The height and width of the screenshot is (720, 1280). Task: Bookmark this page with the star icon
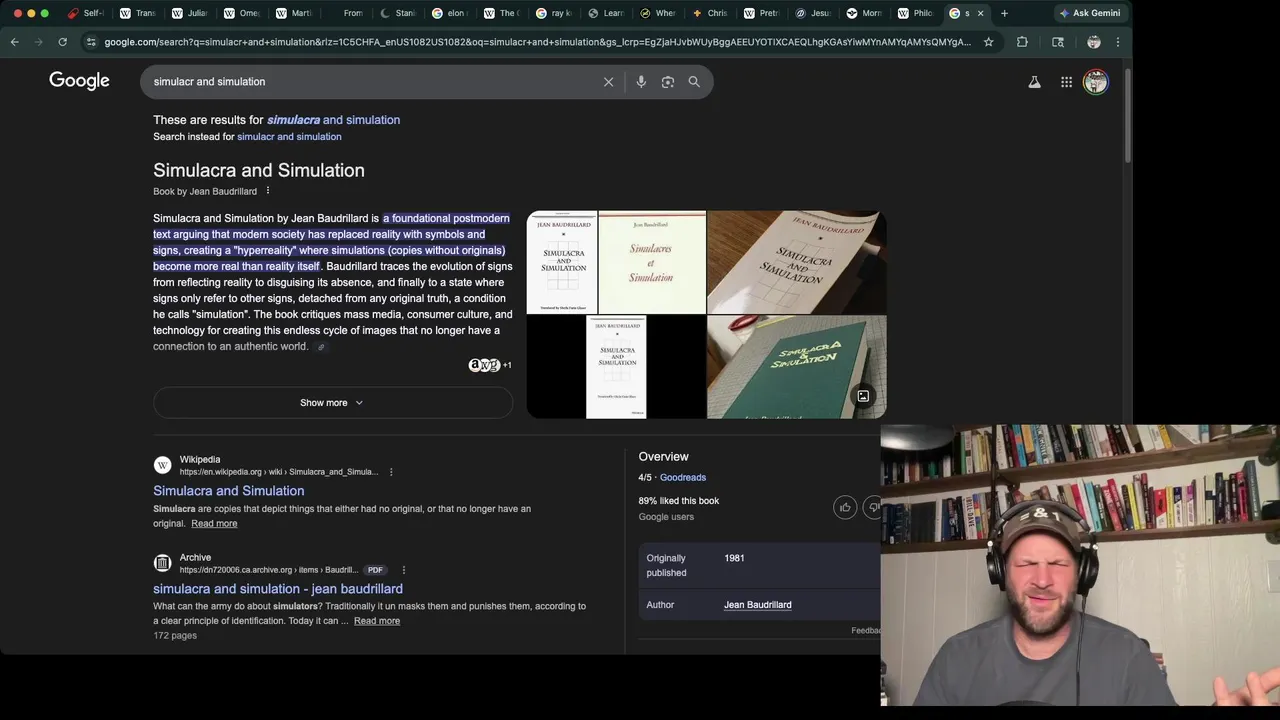pyautogui.click(x=988, y=42)
